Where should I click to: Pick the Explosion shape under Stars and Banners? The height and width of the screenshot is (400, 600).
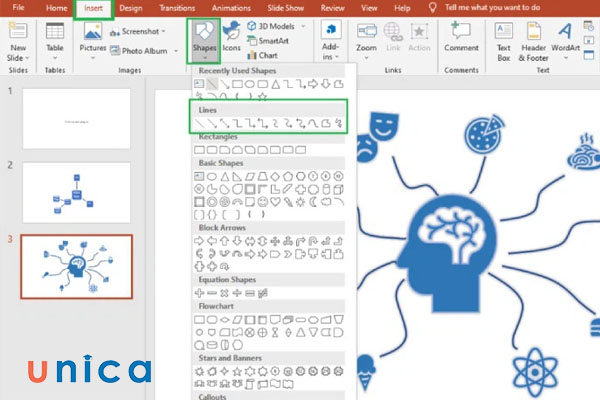[199, 371]
